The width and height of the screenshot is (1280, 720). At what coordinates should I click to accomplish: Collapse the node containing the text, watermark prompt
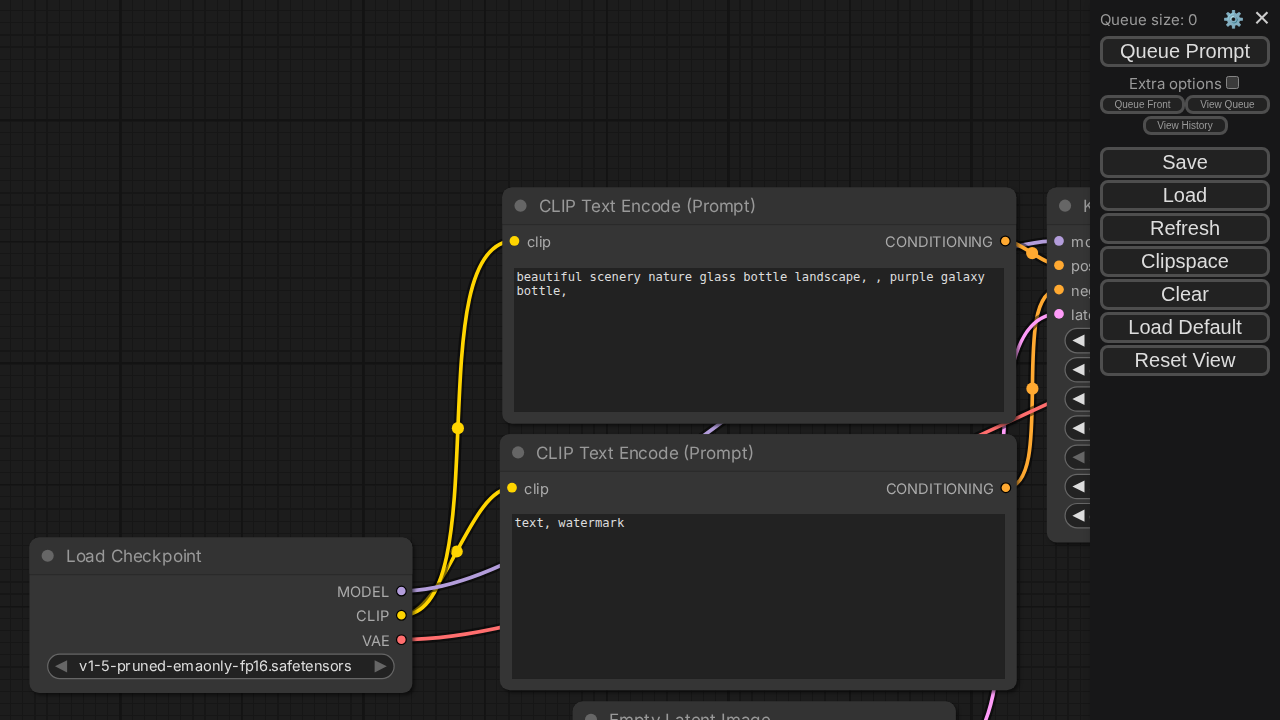[x=518, y=453]
